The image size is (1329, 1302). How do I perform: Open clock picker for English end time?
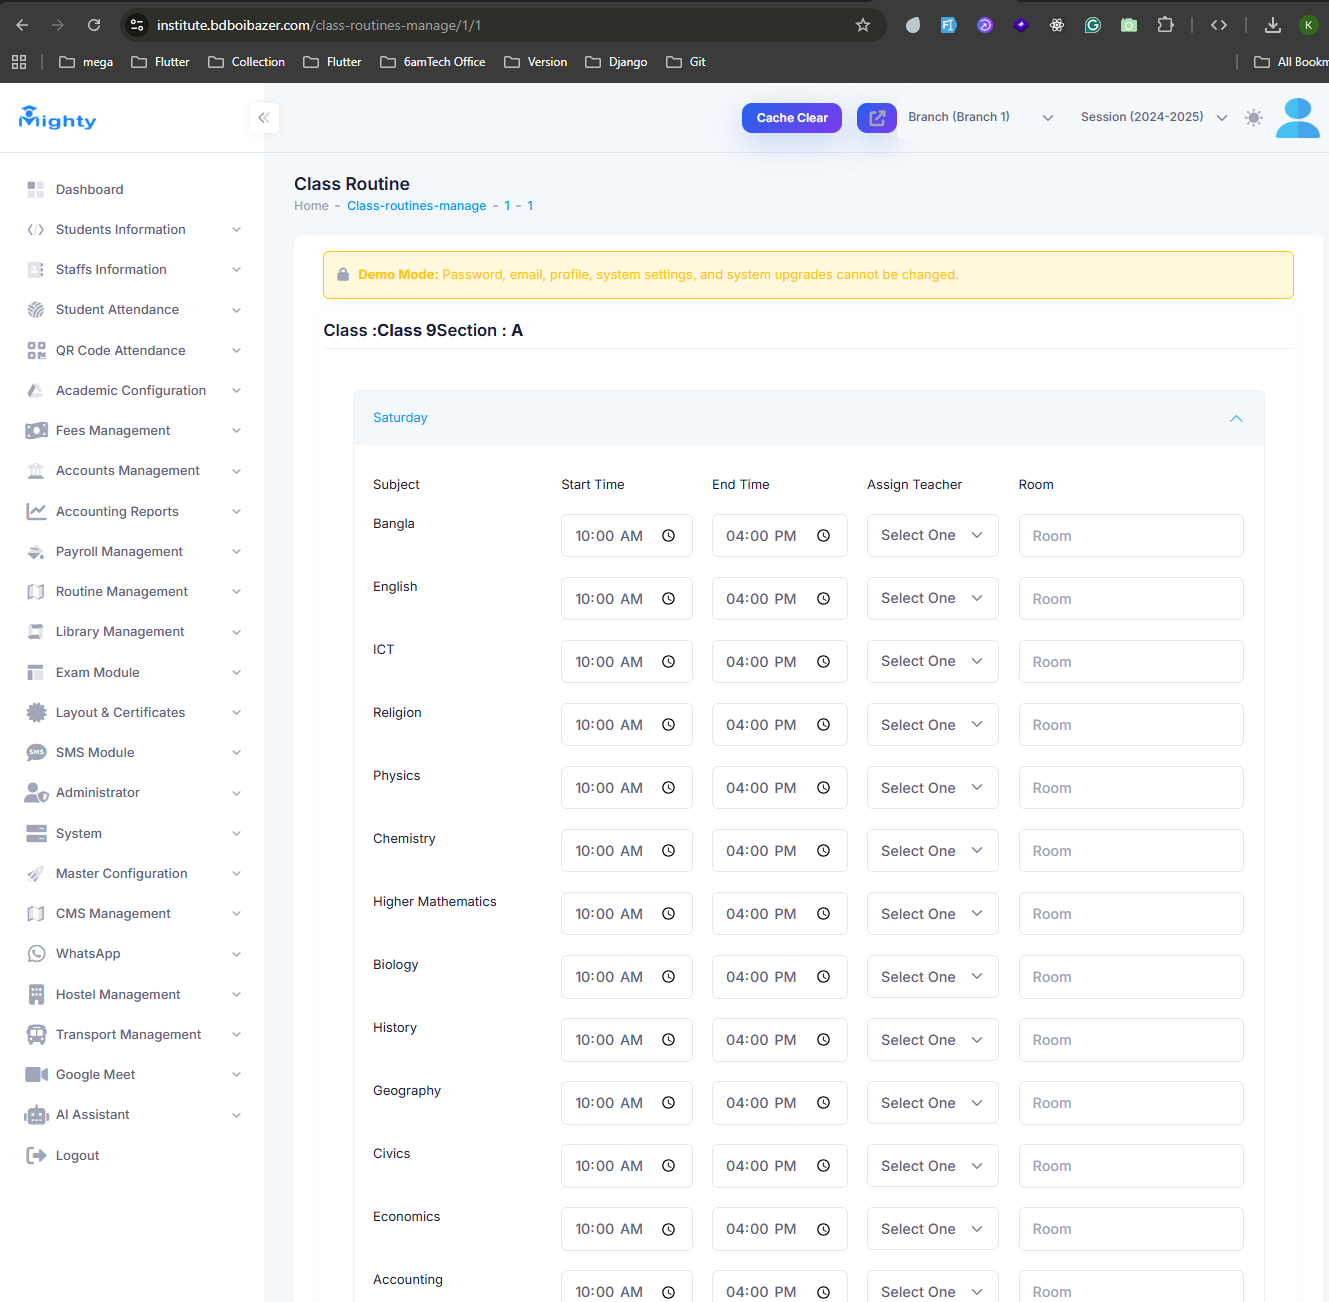tap(824, 599)
